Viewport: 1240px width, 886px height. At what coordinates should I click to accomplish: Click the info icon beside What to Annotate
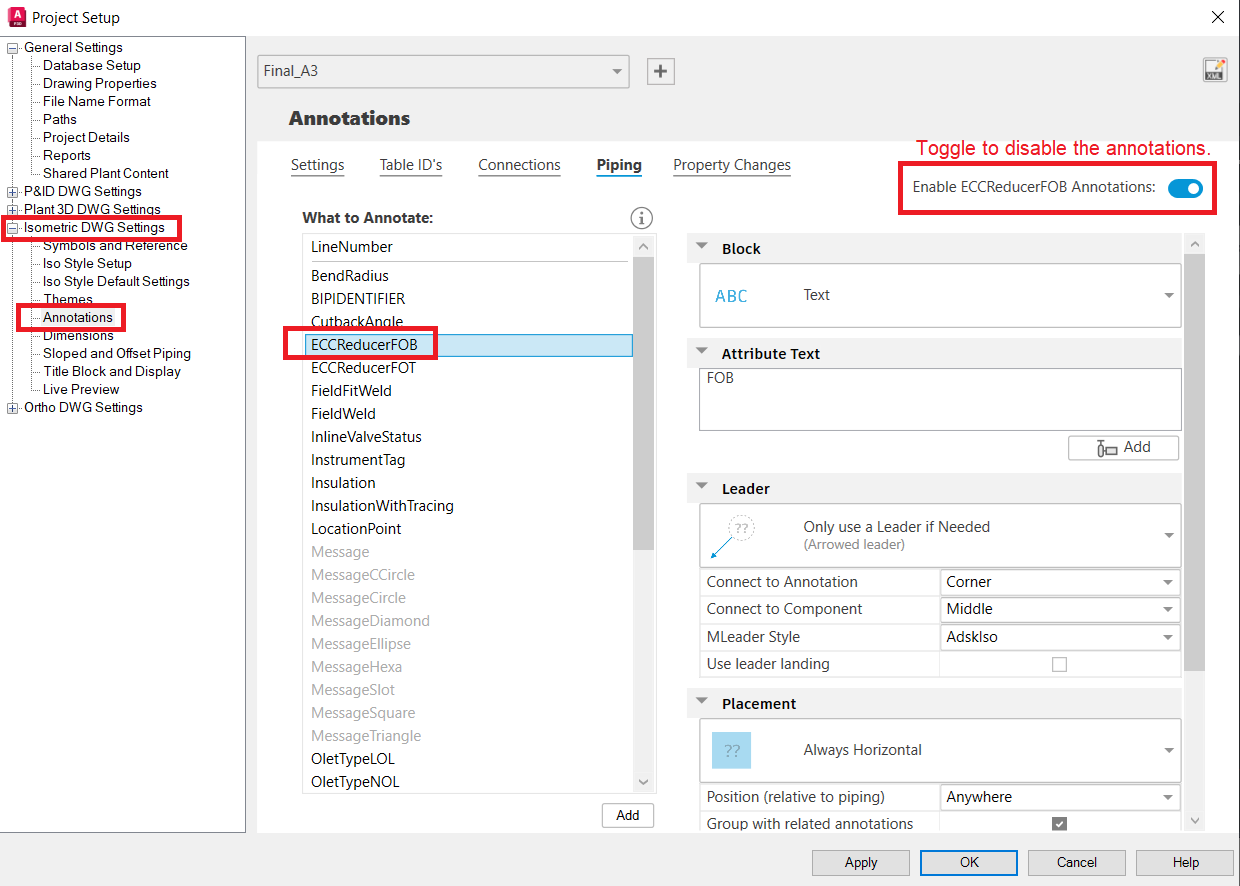(641, 217)
